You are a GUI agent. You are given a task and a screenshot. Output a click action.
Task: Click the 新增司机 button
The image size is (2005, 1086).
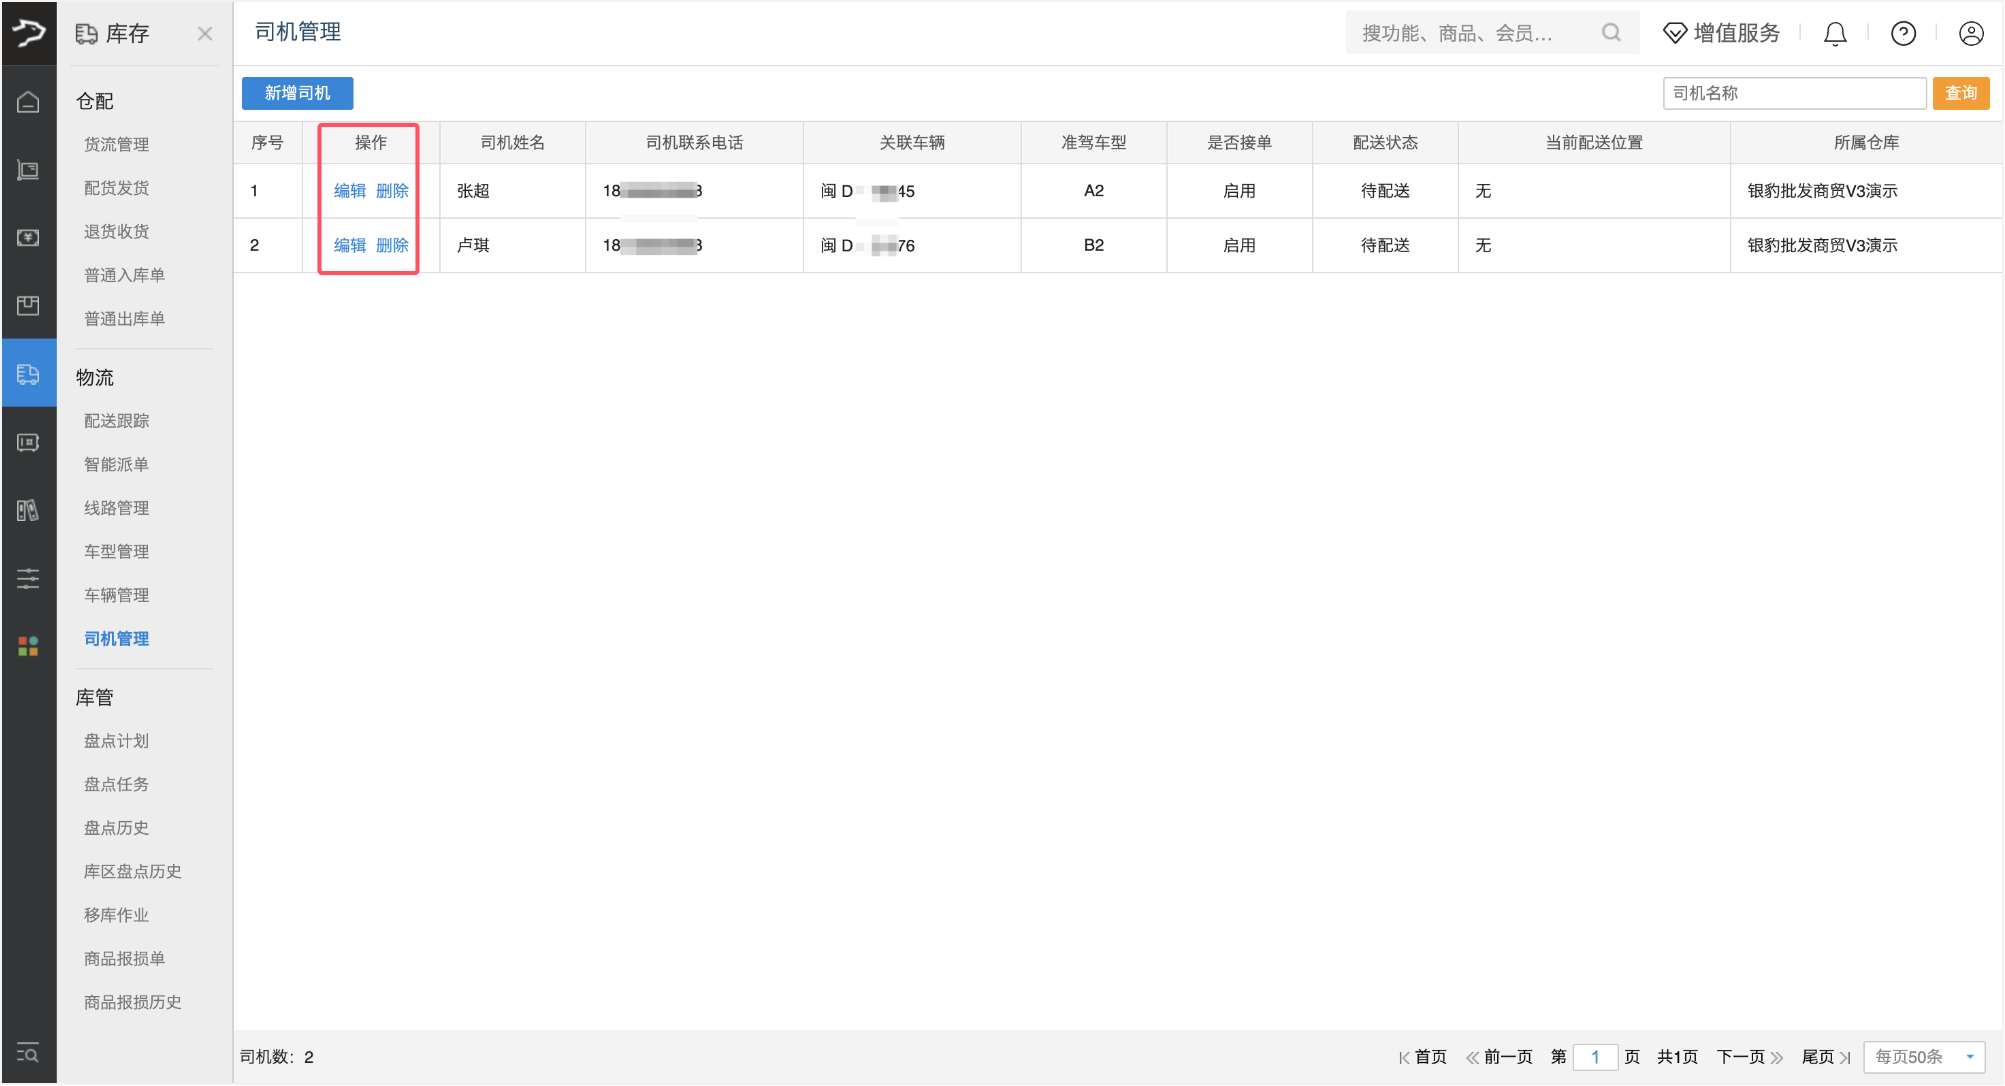297,93
